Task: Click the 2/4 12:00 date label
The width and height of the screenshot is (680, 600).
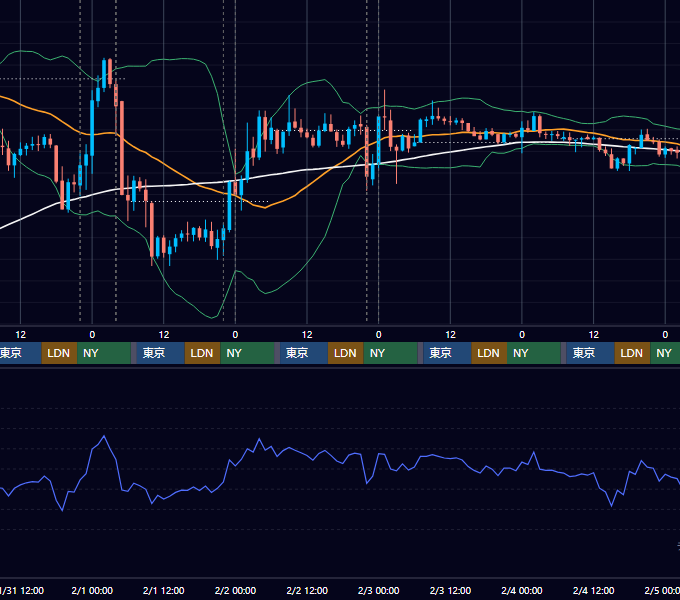Action: click(593, 590)
